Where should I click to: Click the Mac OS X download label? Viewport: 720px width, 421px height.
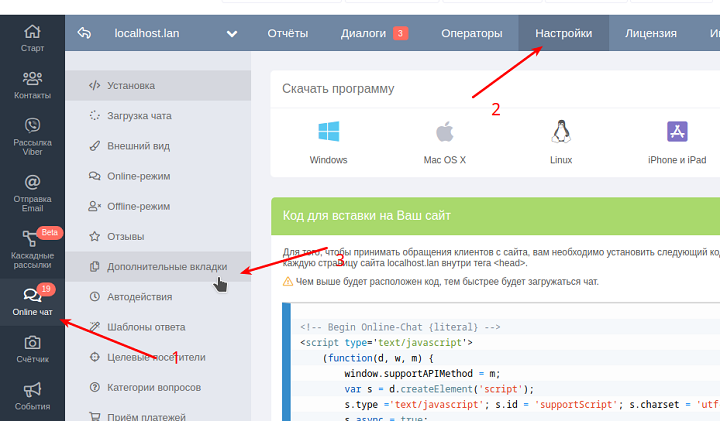[444, 160]
